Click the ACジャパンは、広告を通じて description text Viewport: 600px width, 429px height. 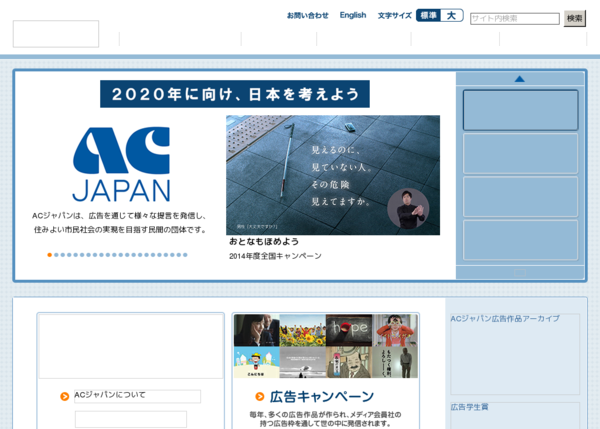(x=120, y=223)
